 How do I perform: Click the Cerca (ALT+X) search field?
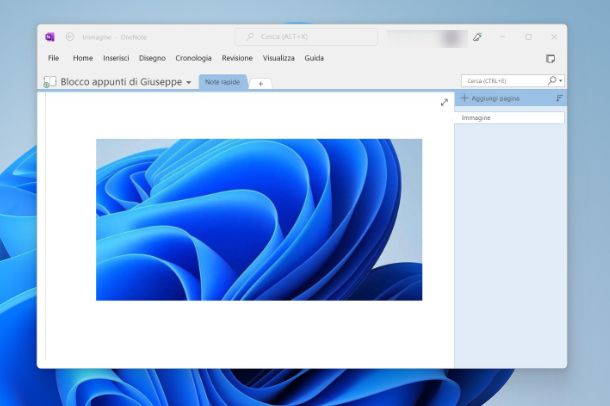pos(307,37)
